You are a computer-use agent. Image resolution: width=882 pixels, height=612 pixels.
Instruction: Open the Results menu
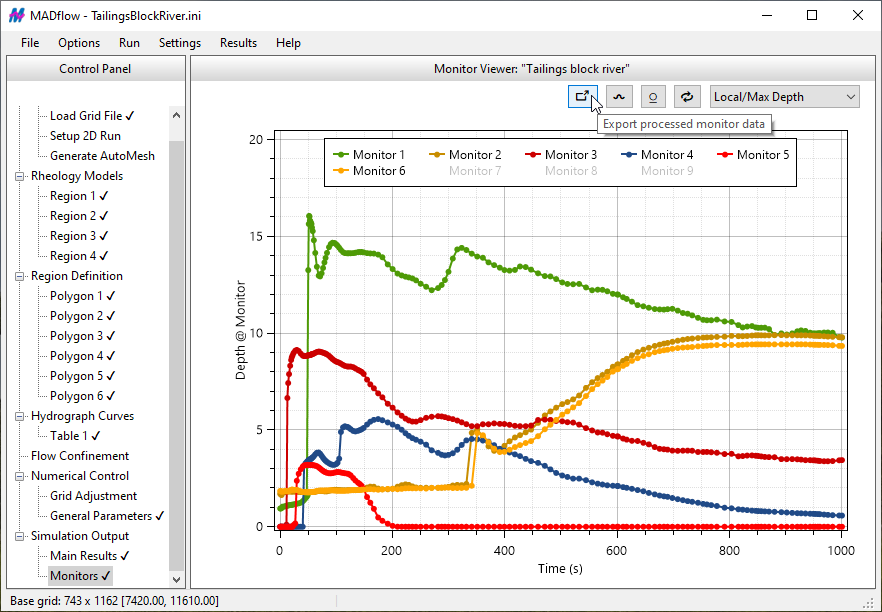(238, 43)
